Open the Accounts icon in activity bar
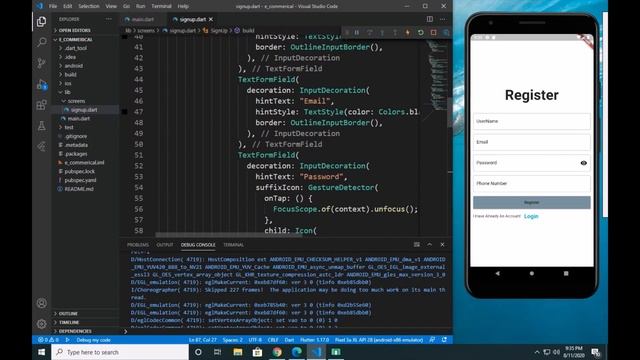 point(41,303)
